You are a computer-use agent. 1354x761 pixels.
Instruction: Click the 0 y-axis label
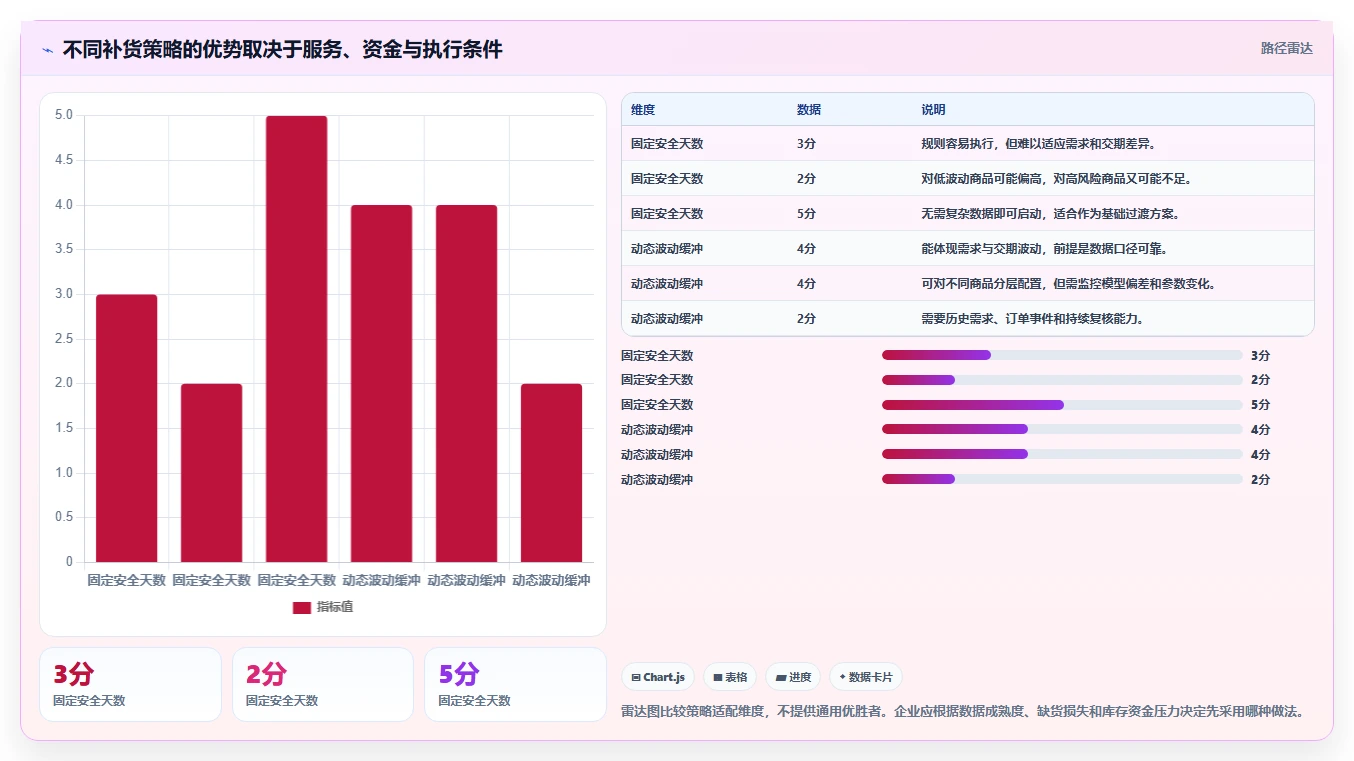pyautogui.click(x=69, y=562)
